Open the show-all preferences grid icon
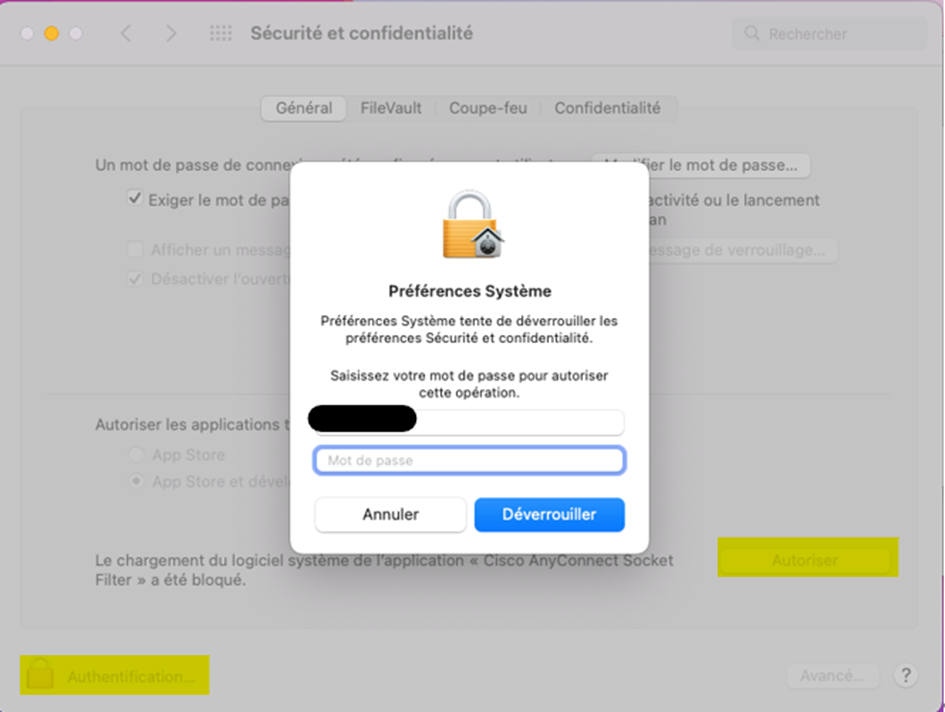The image size is (945, 712). [221, 33]
